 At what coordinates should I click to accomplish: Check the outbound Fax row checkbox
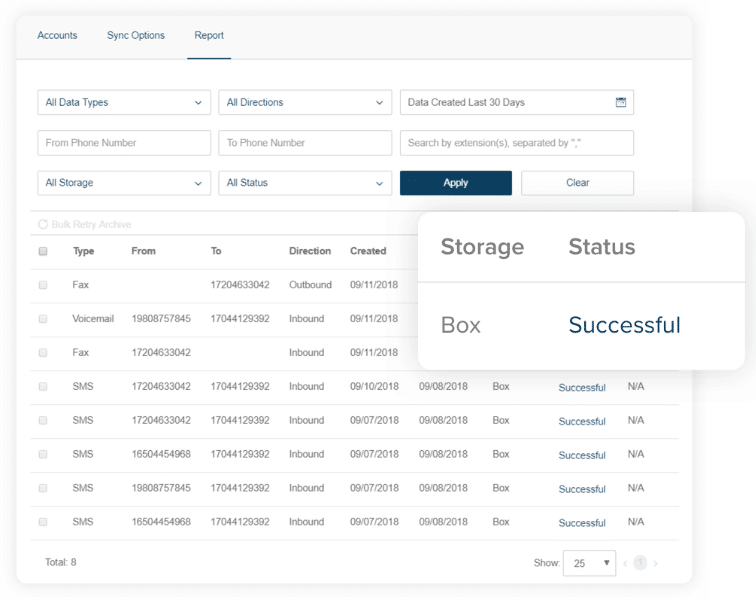tap(43, 285)
